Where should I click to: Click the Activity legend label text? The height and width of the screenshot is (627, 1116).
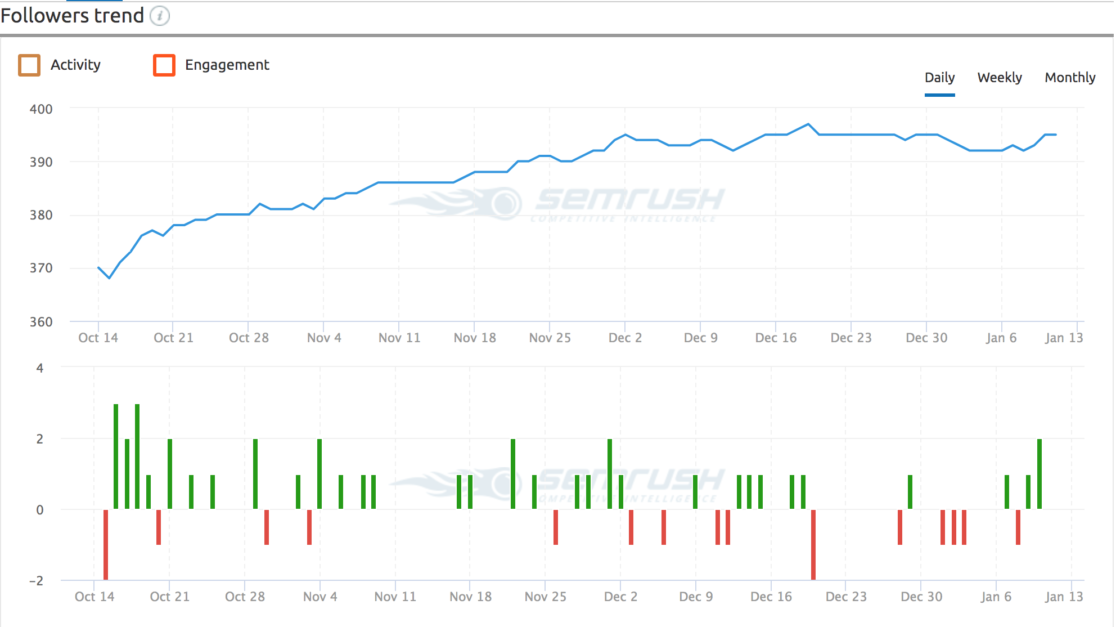point(76,65)
